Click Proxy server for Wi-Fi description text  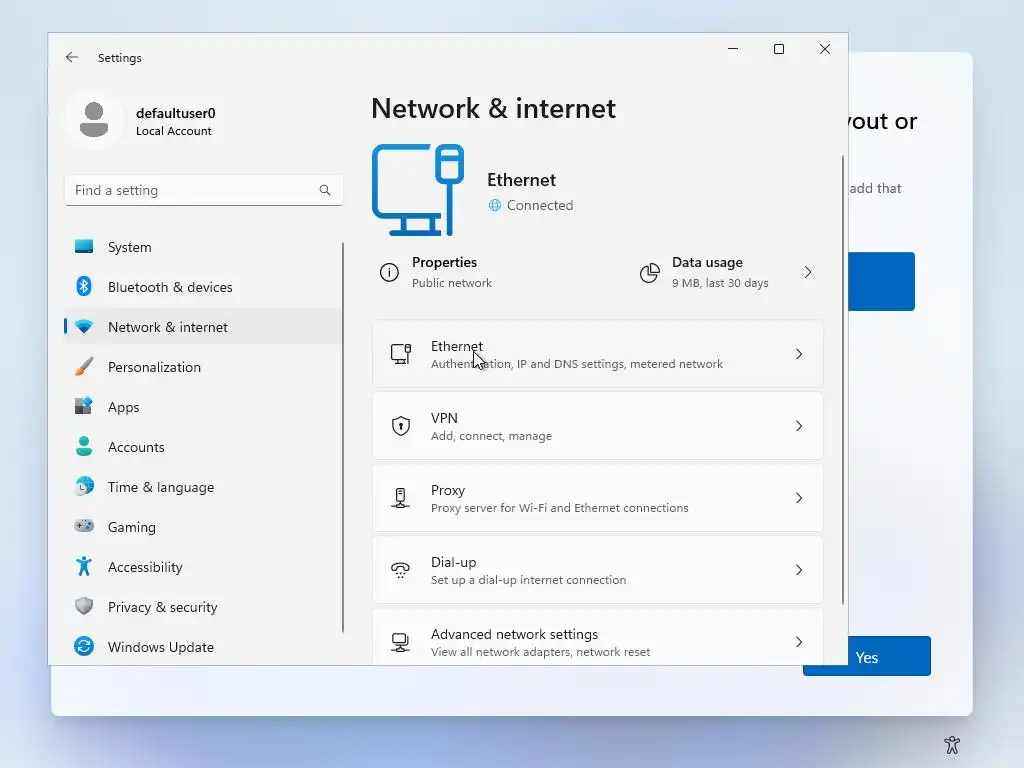point(560,507)
